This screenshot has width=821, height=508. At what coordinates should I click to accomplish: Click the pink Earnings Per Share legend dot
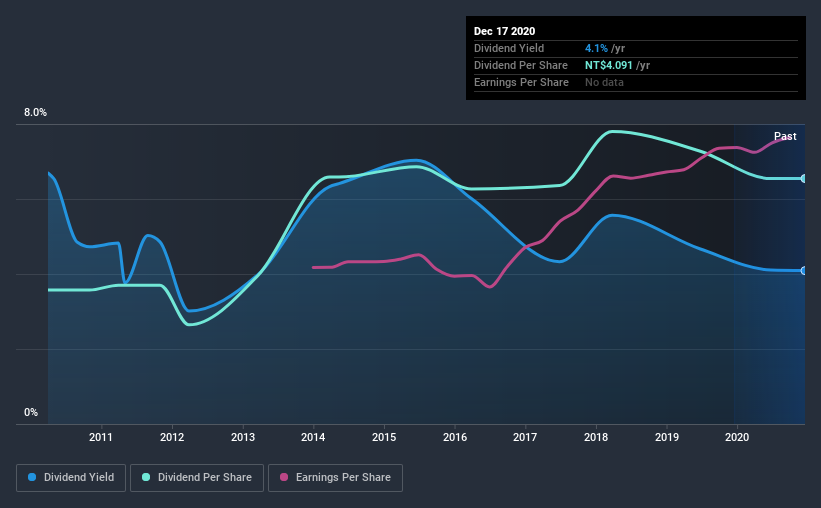coord(284,477)
